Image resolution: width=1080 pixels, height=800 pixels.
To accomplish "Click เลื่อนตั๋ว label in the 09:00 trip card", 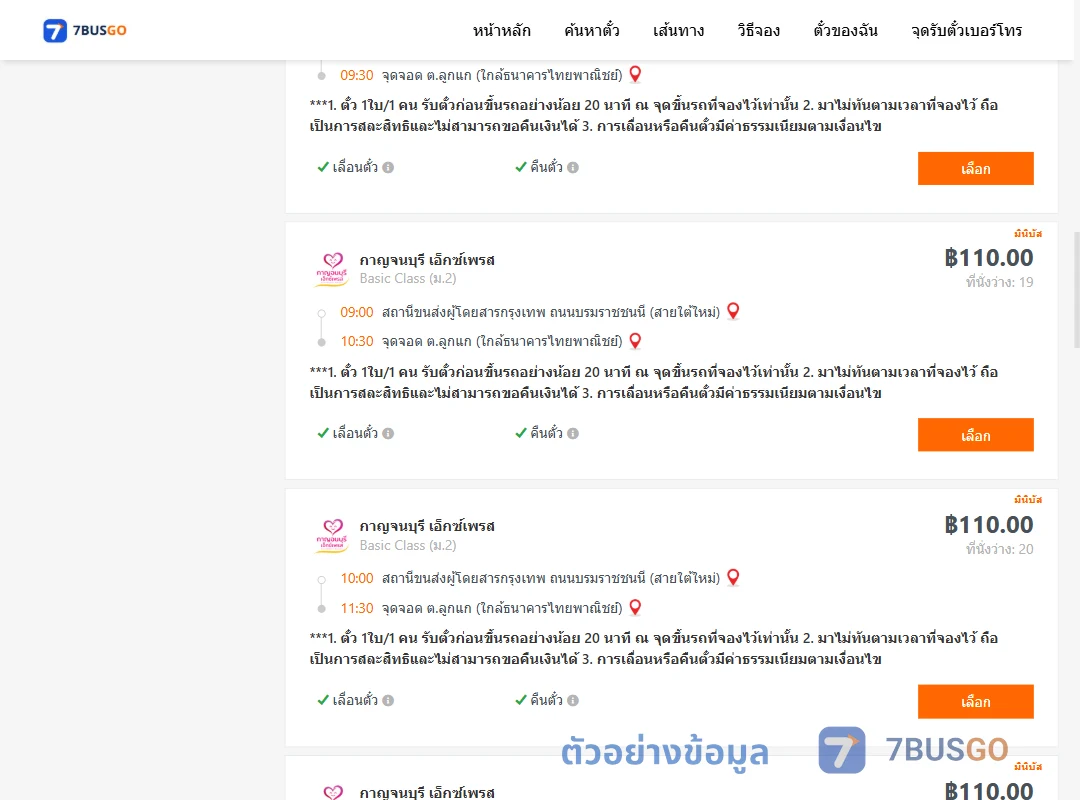I will [x=355, y=433].
